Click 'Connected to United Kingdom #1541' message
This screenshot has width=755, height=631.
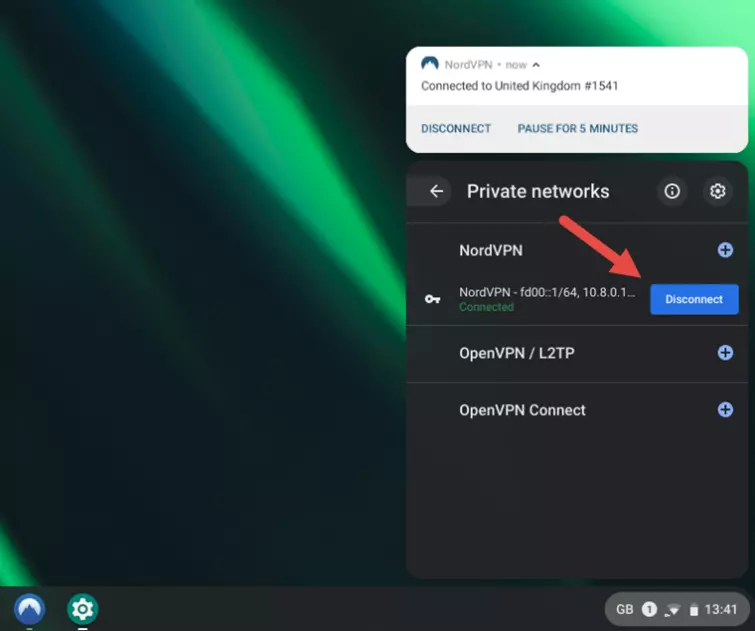(x=520, y=86)
